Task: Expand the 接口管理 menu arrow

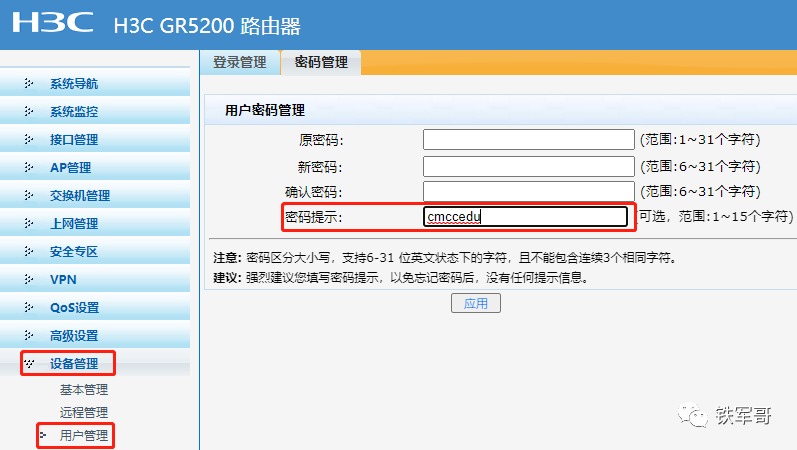Action: [x=28, y=139]
